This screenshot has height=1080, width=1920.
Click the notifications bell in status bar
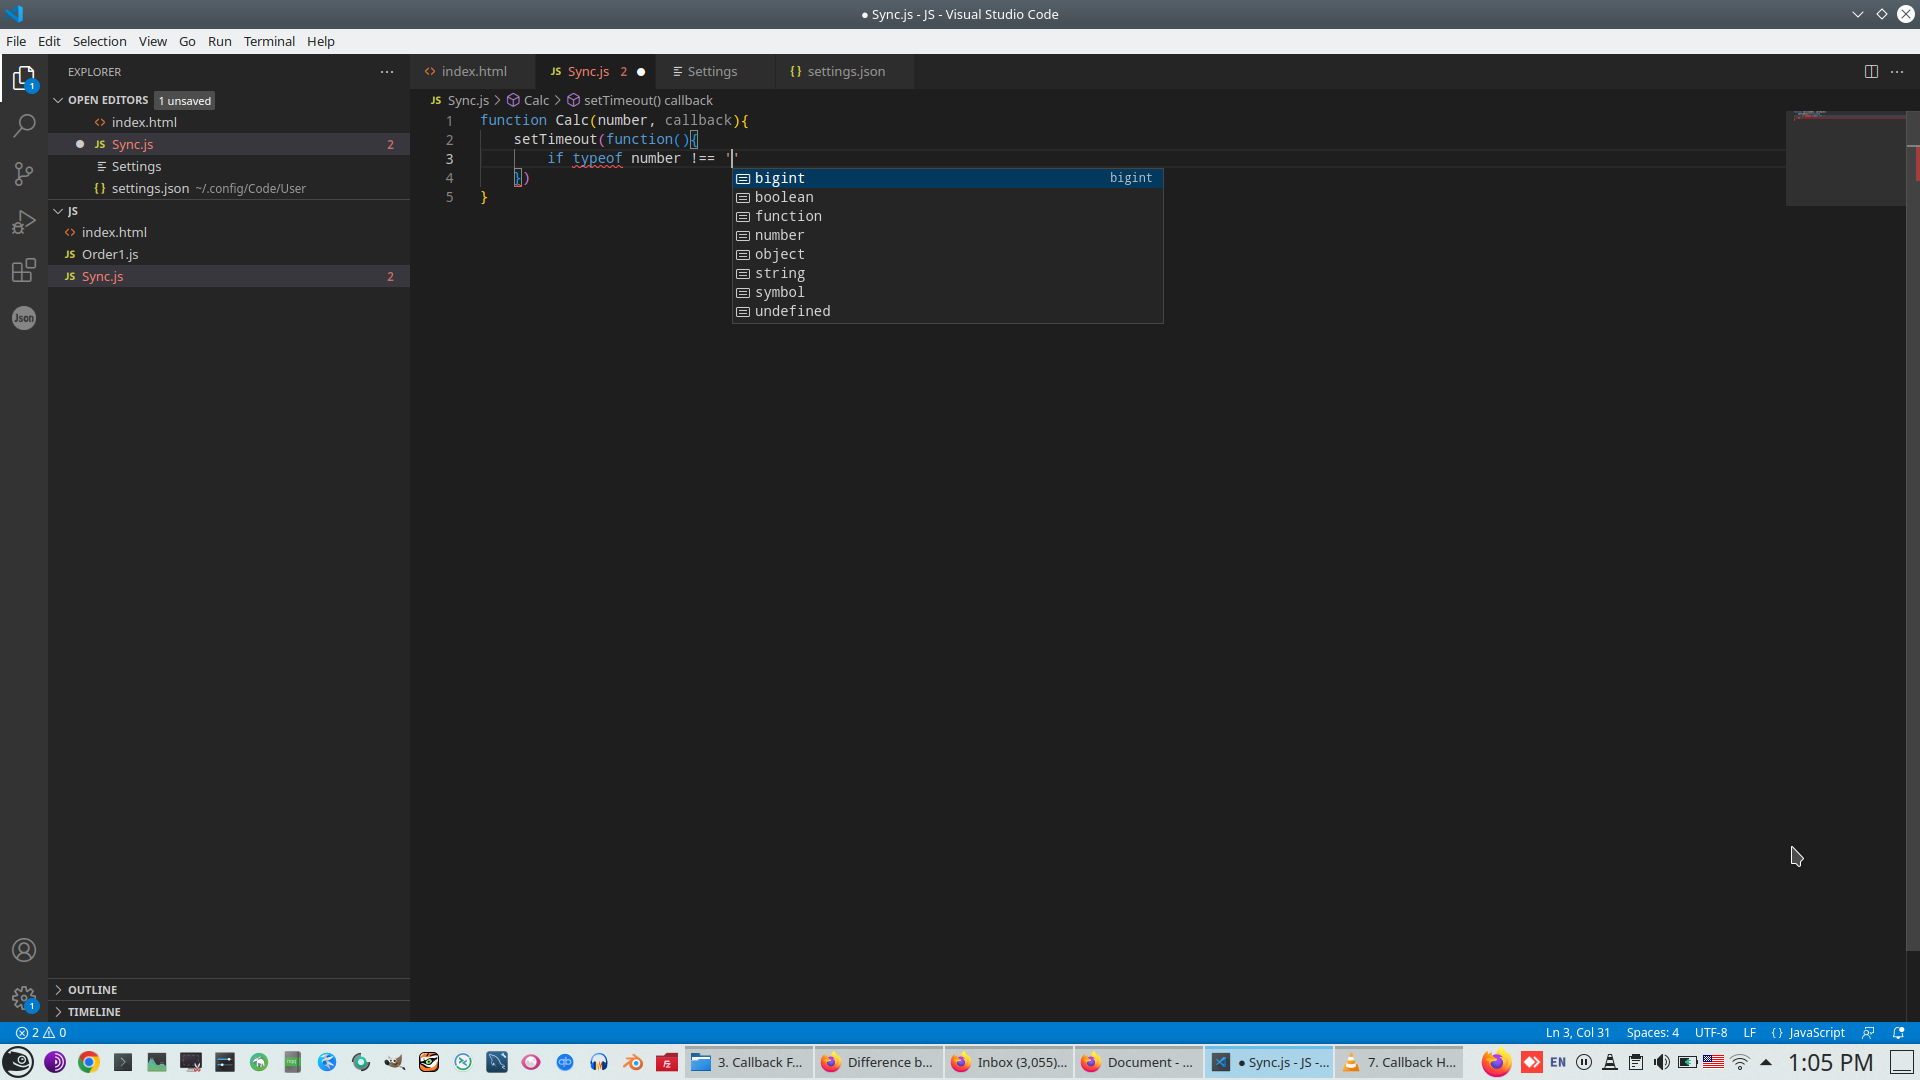(1898, 1033)
